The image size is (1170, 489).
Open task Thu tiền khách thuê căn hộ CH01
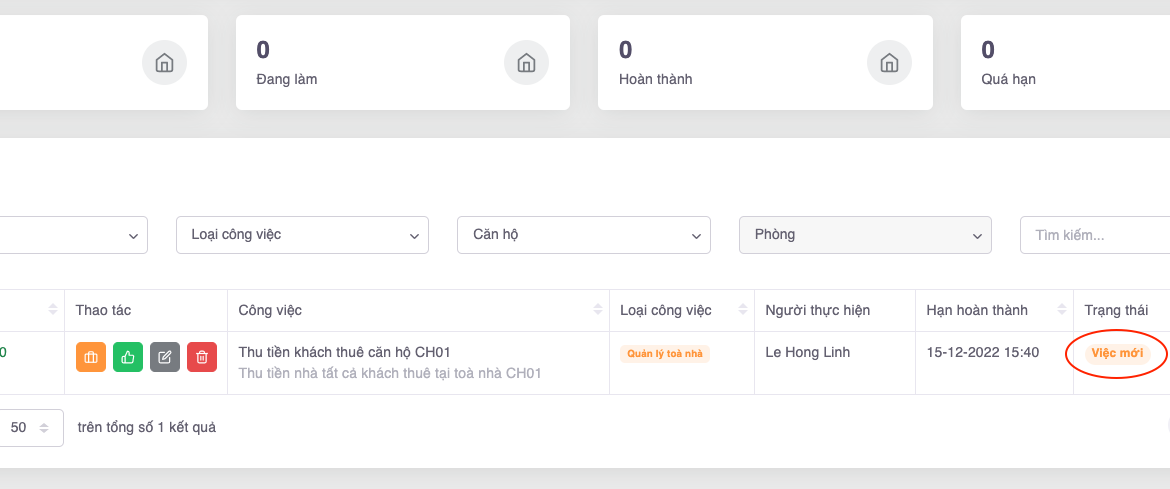pos(345,352)
